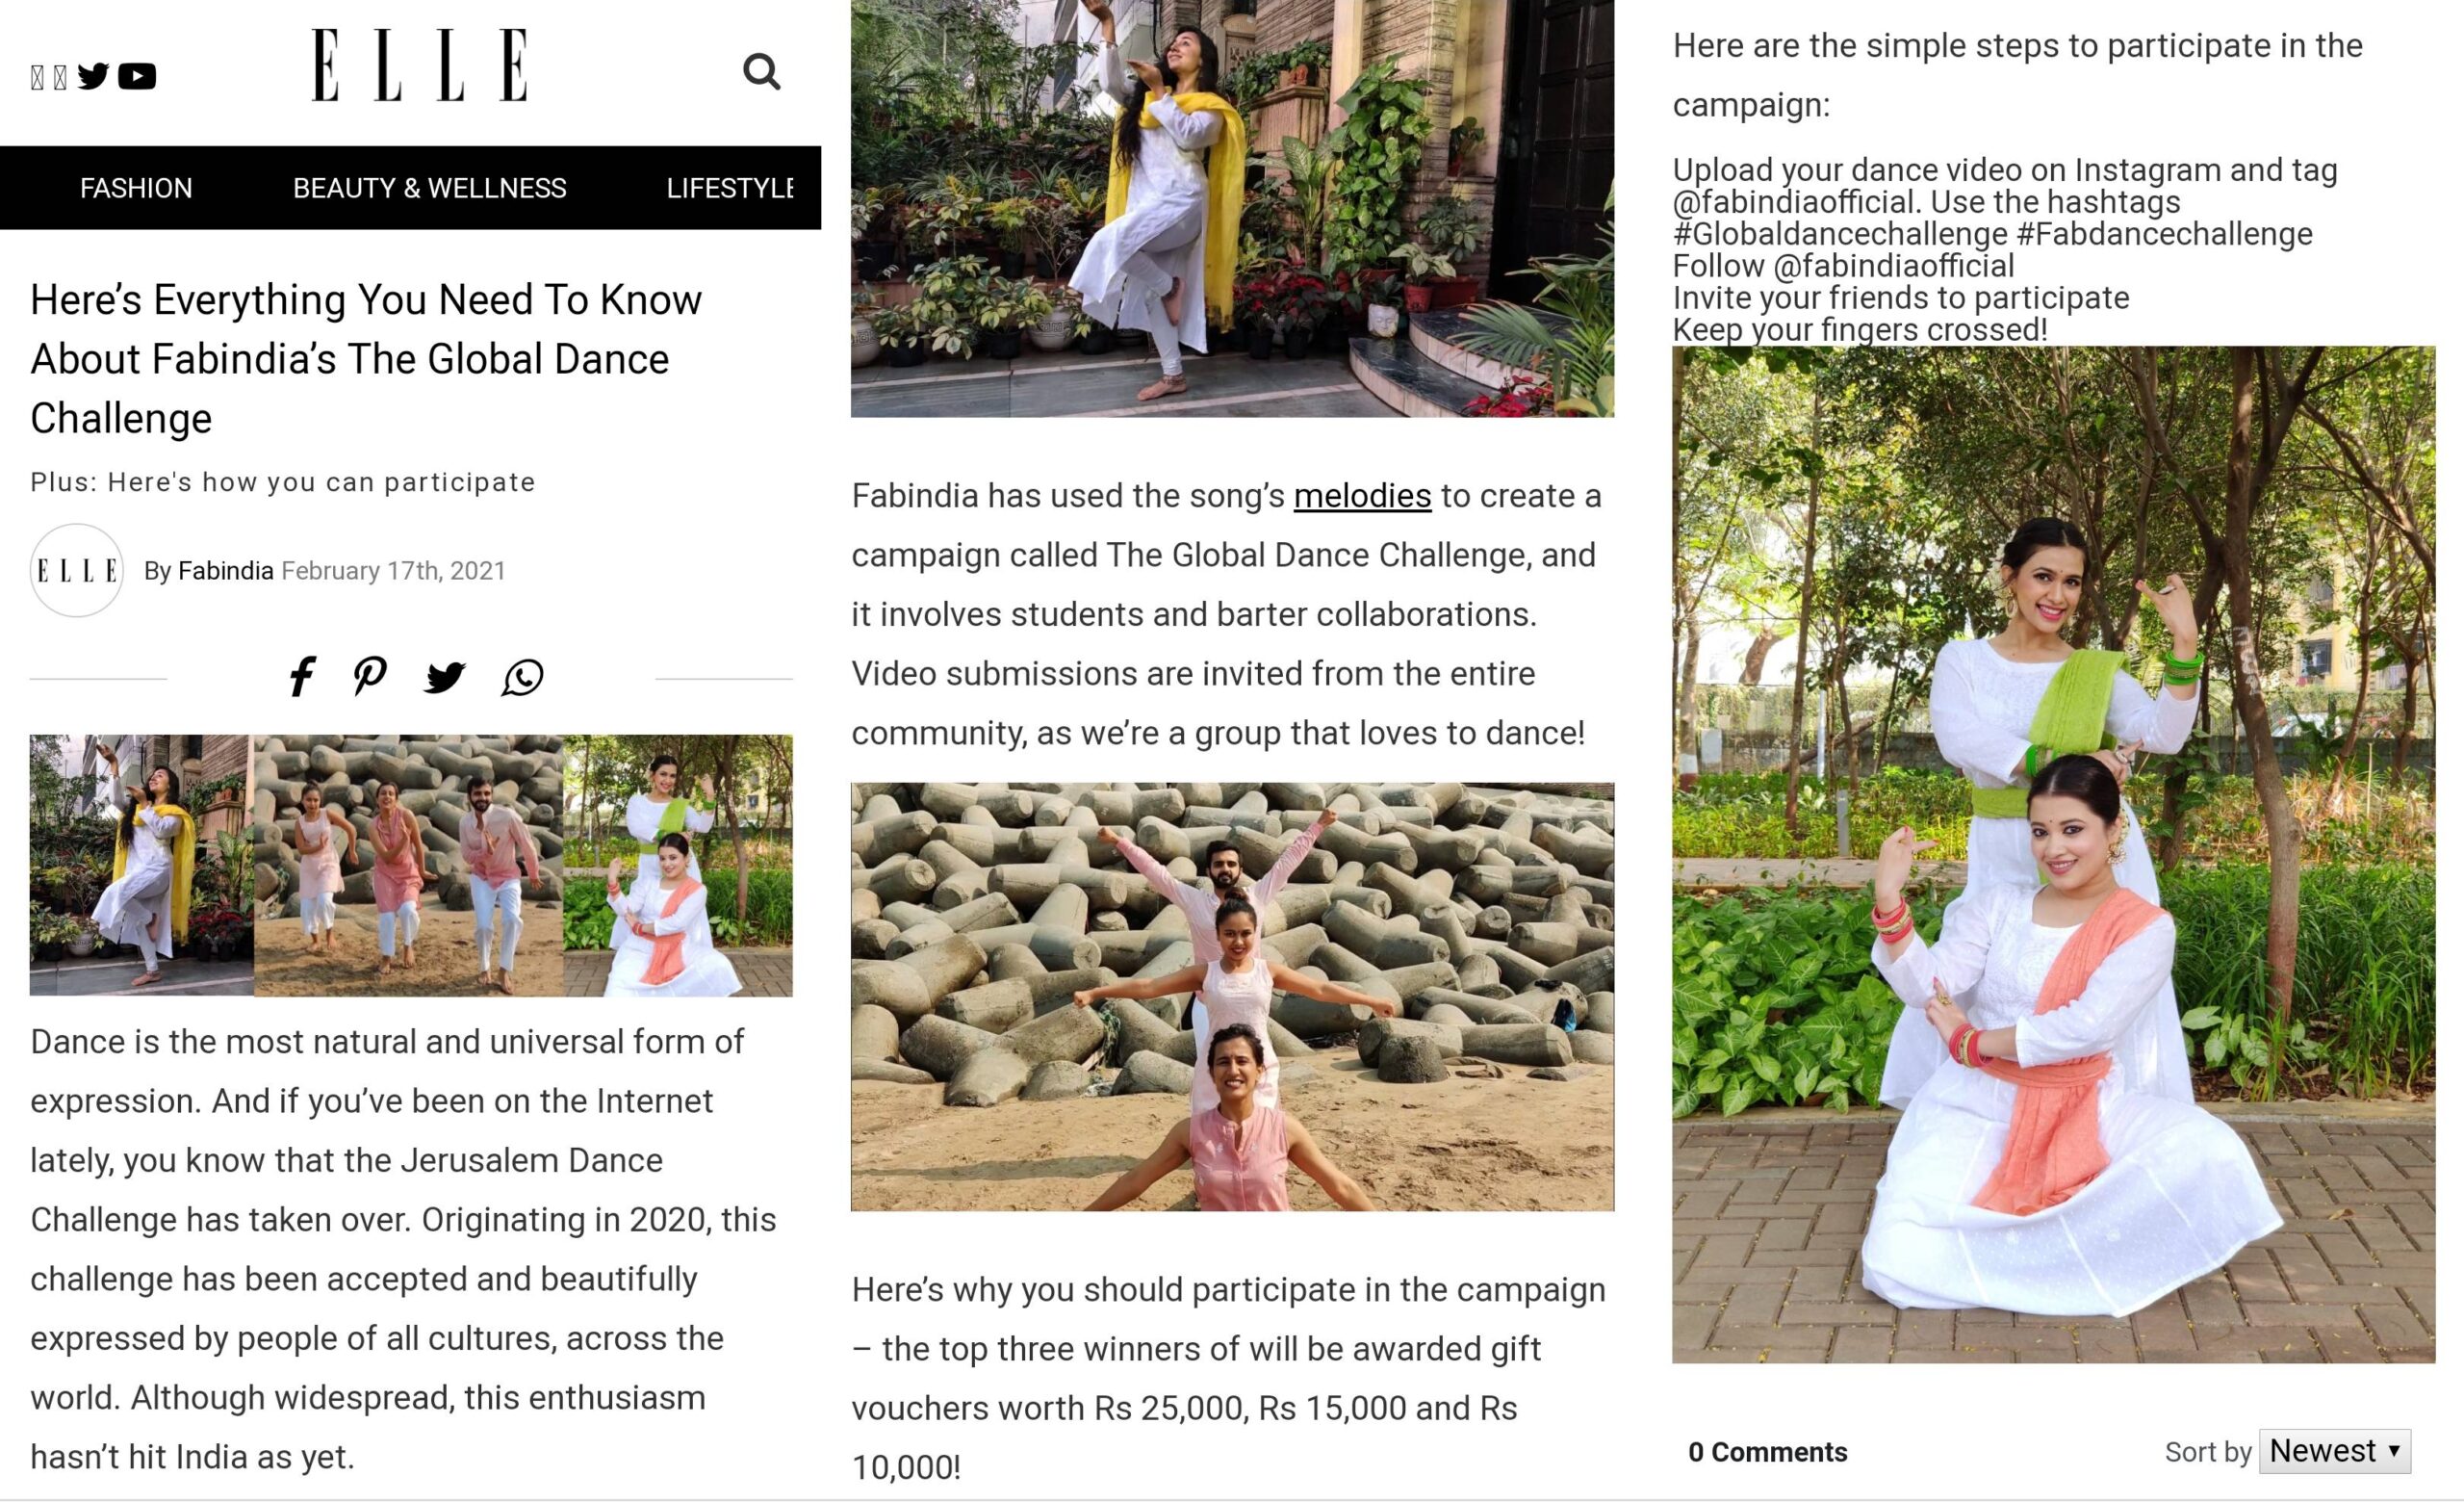Open the BEAUTY & WELLNESS menu
This screenshot has width=2464, height=1502.
coord(430,188)
